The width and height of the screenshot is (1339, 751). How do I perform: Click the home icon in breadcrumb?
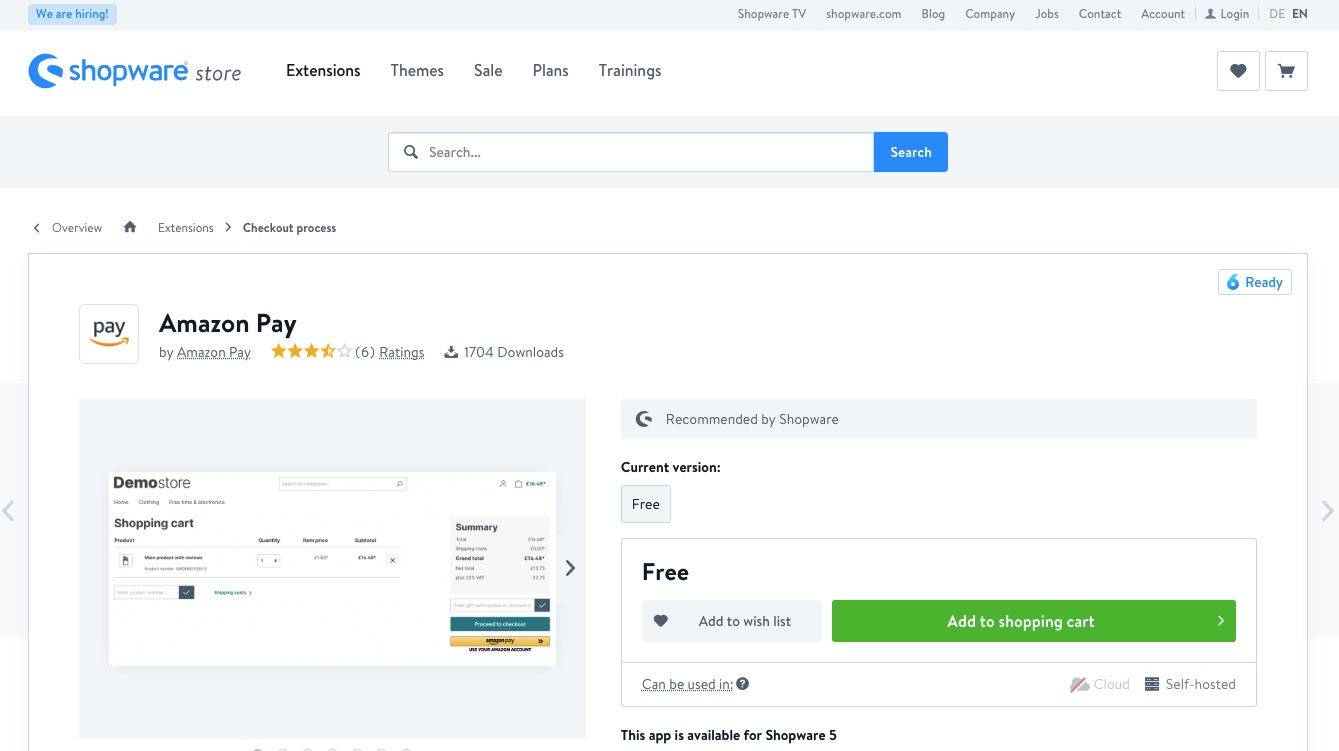click(x=130, y=228)
